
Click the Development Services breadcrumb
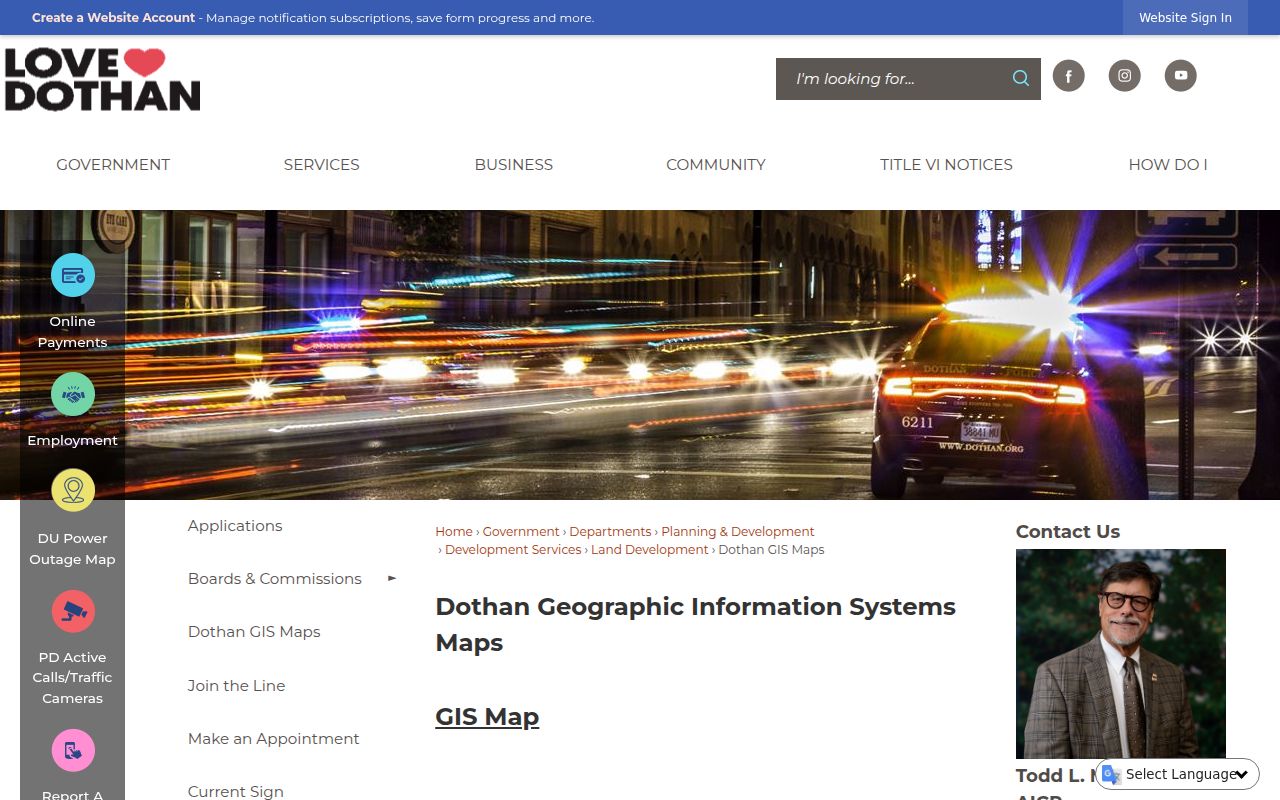click(513, 550)
